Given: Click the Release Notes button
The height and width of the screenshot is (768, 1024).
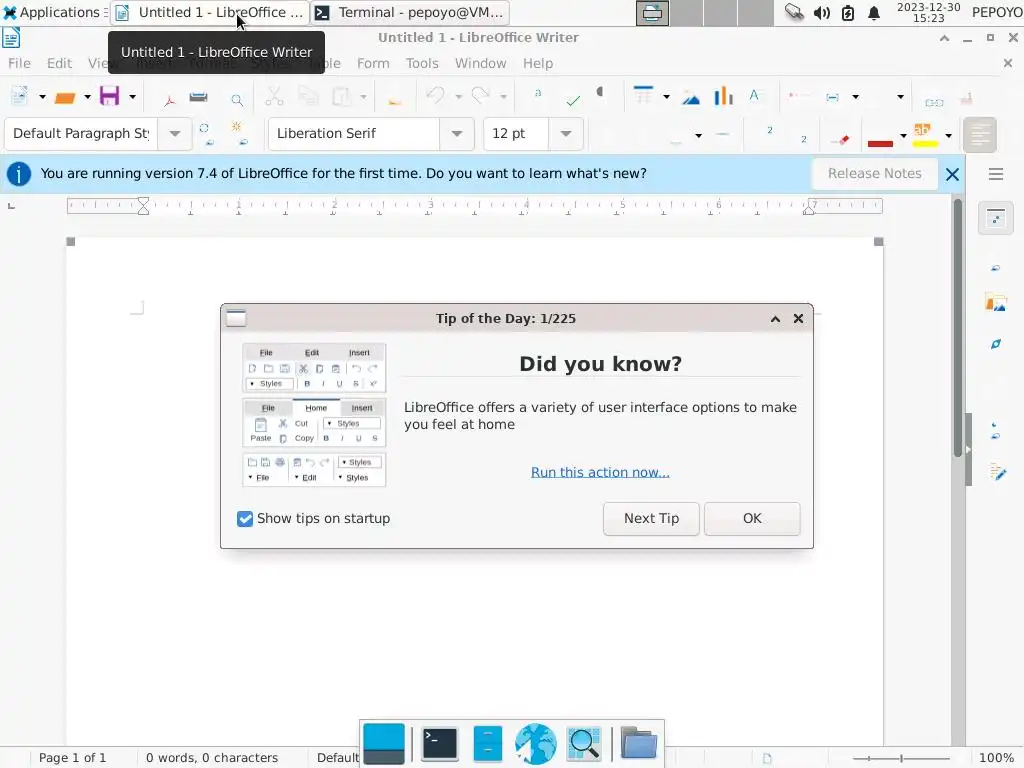Looking at the screenshot, I should click(874, 174).
